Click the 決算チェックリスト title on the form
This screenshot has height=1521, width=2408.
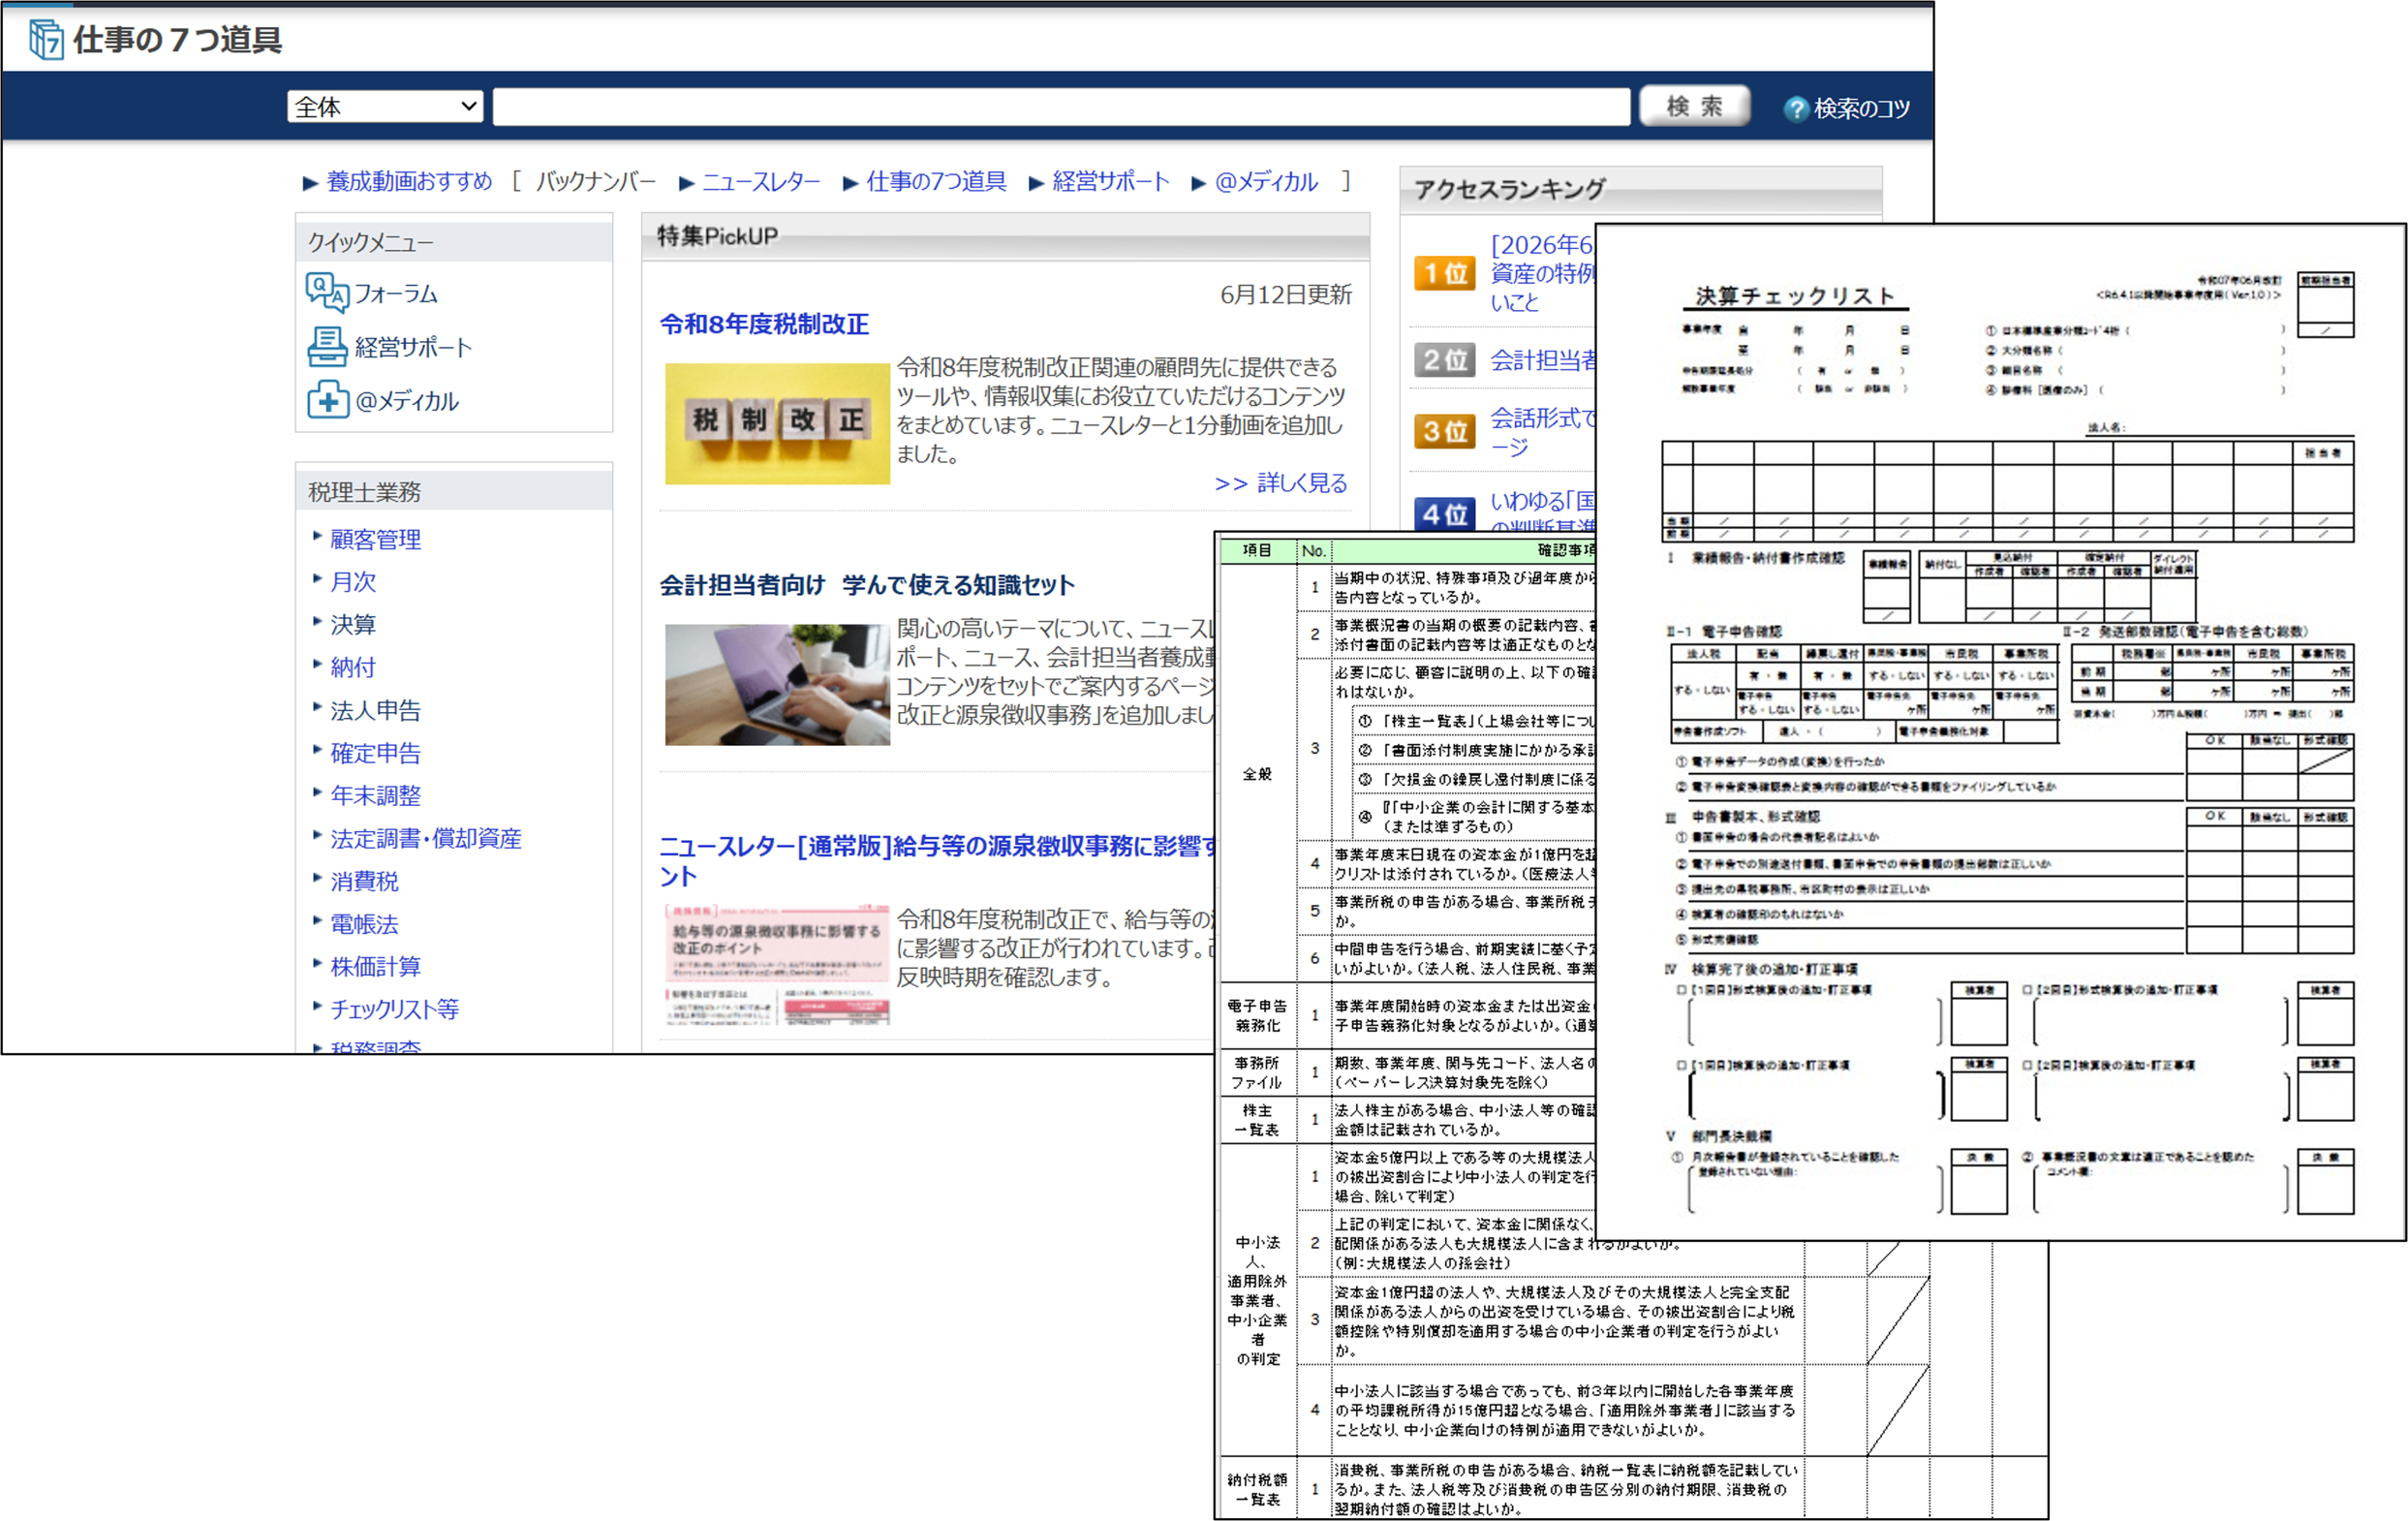click(1796, 296)
